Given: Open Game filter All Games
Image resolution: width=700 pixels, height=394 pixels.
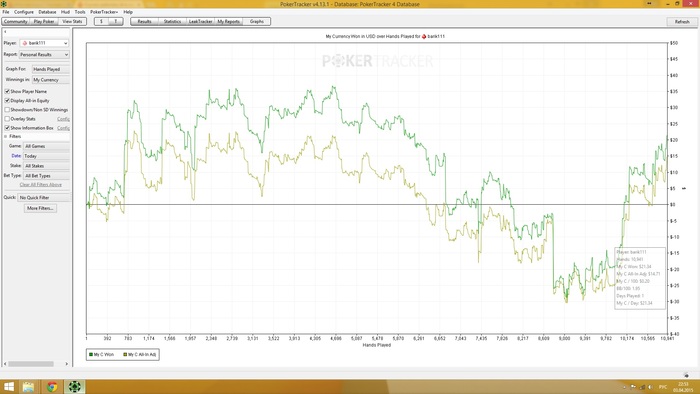Looking at the screenshot, I should click(x=46, y=146).
